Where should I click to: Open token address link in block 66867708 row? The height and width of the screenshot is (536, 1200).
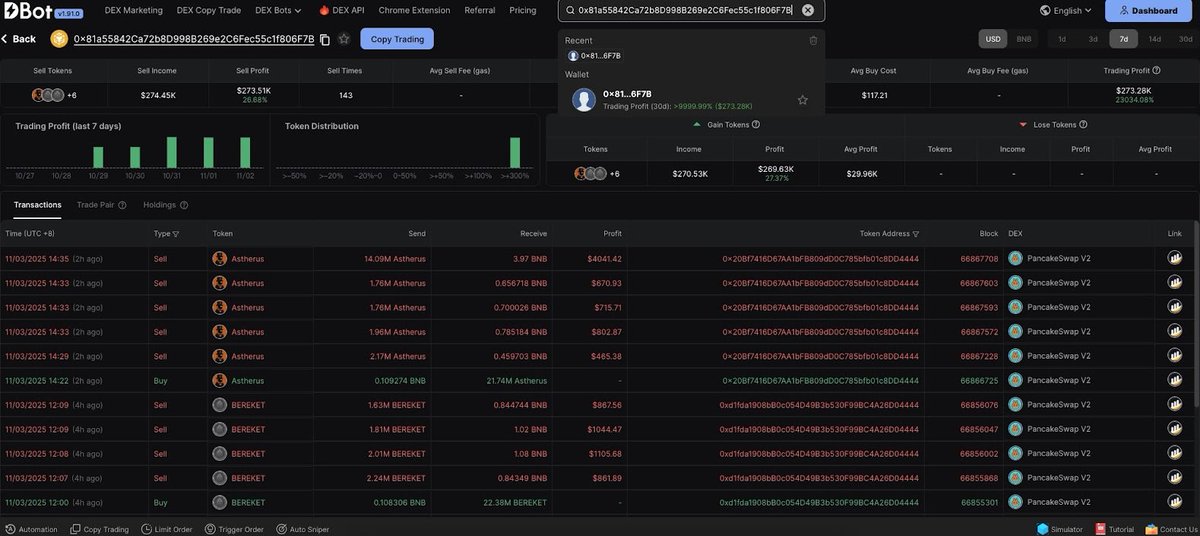[x=821, y=258]
